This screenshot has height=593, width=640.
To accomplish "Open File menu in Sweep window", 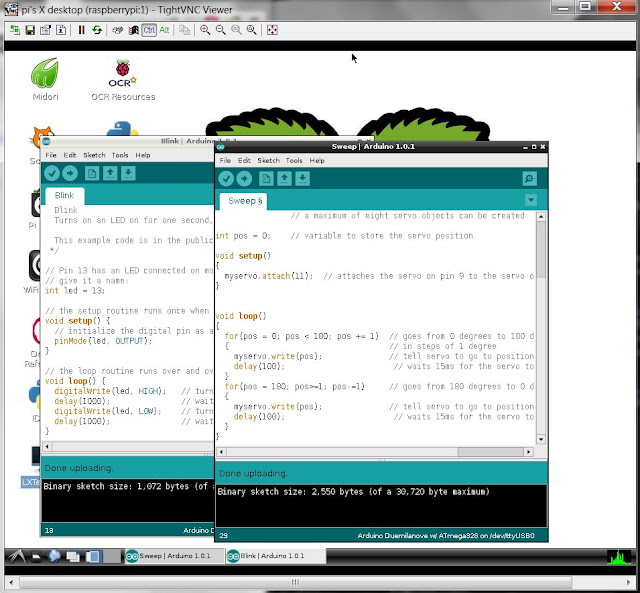I will (225, 160).
